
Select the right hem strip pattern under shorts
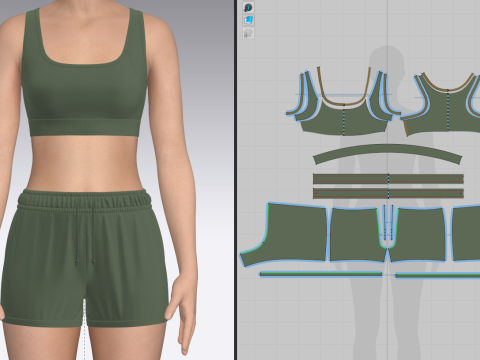click(438, 275)
